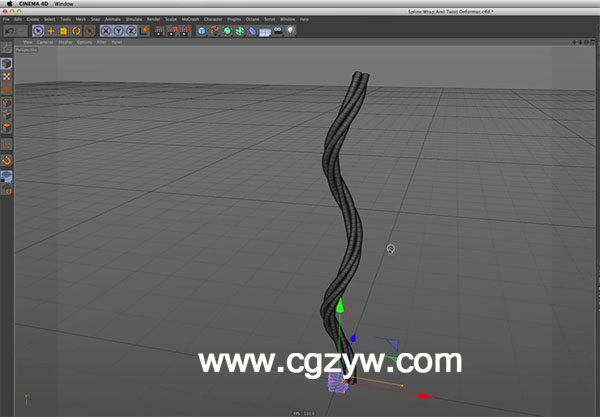This screenshot has width=600, height=417.
Task: Open the Script menu
Action: [270, 19]
